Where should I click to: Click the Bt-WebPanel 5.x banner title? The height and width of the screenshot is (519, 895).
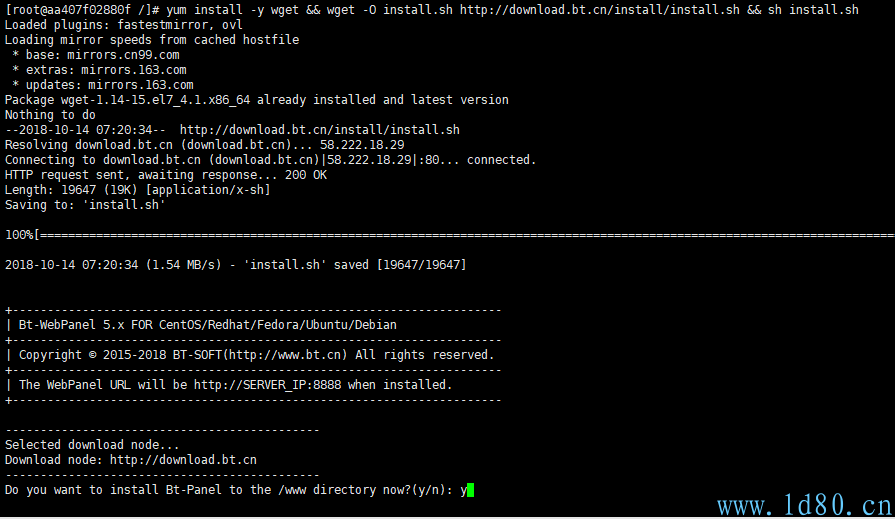[207, 325]
